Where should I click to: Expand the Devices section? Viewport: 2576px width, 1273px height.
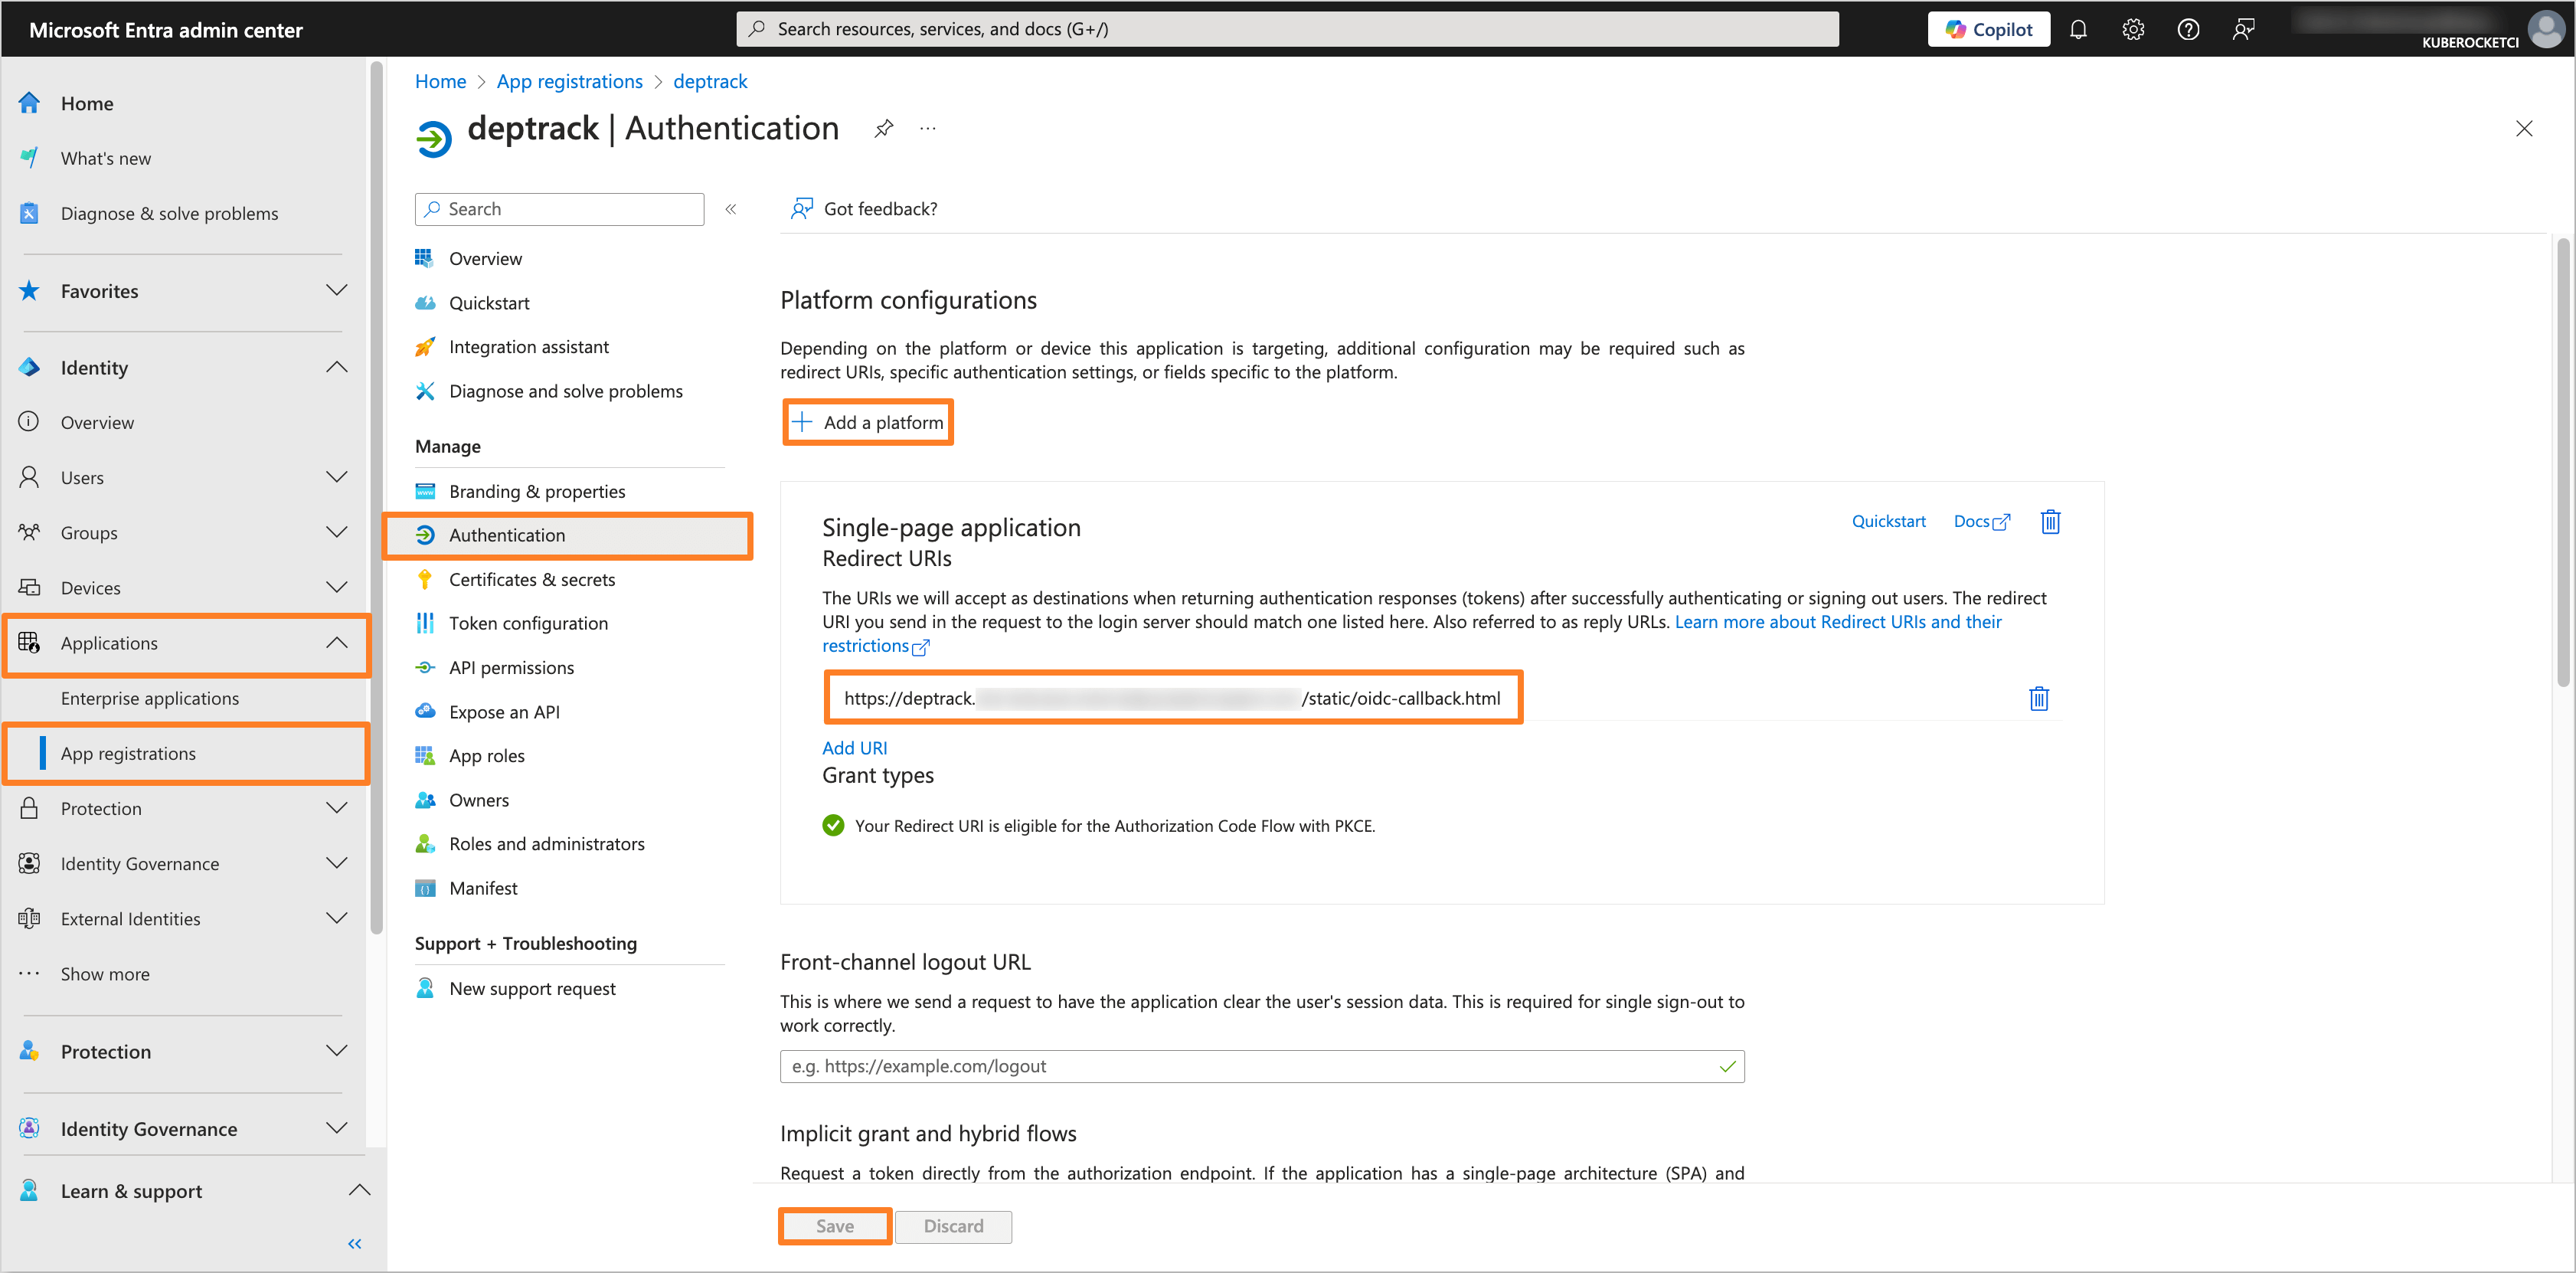tap(337, 587)
